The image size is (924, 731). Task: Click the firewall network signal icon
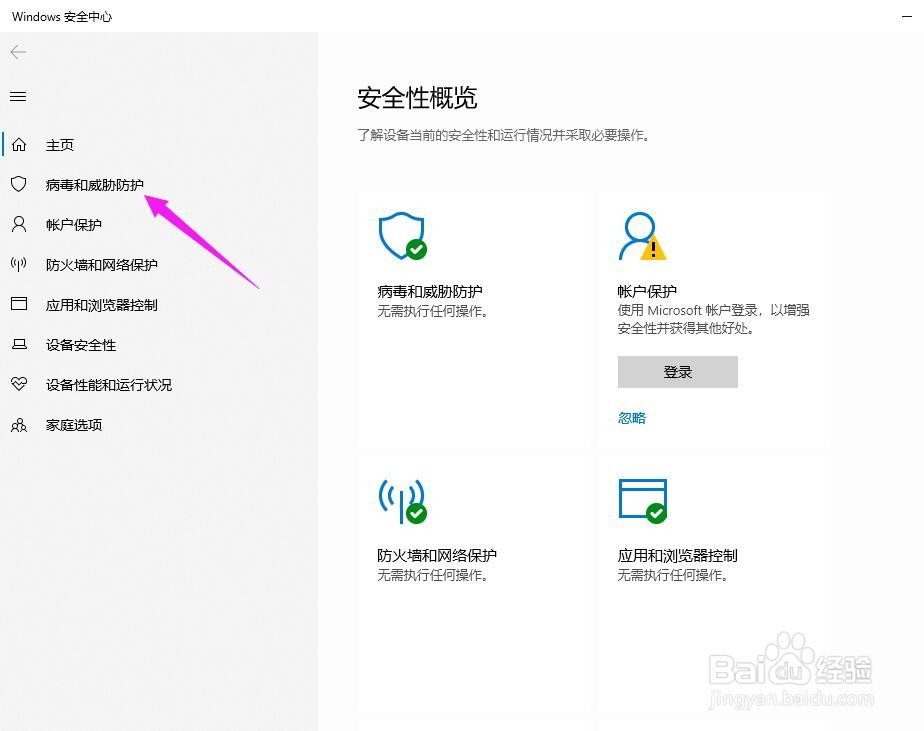click(x=402, y=500)
